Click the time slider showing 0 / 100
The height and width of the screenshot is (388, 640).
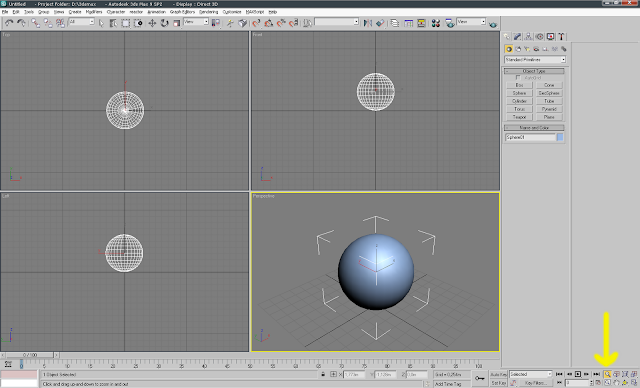click(30, 355)
